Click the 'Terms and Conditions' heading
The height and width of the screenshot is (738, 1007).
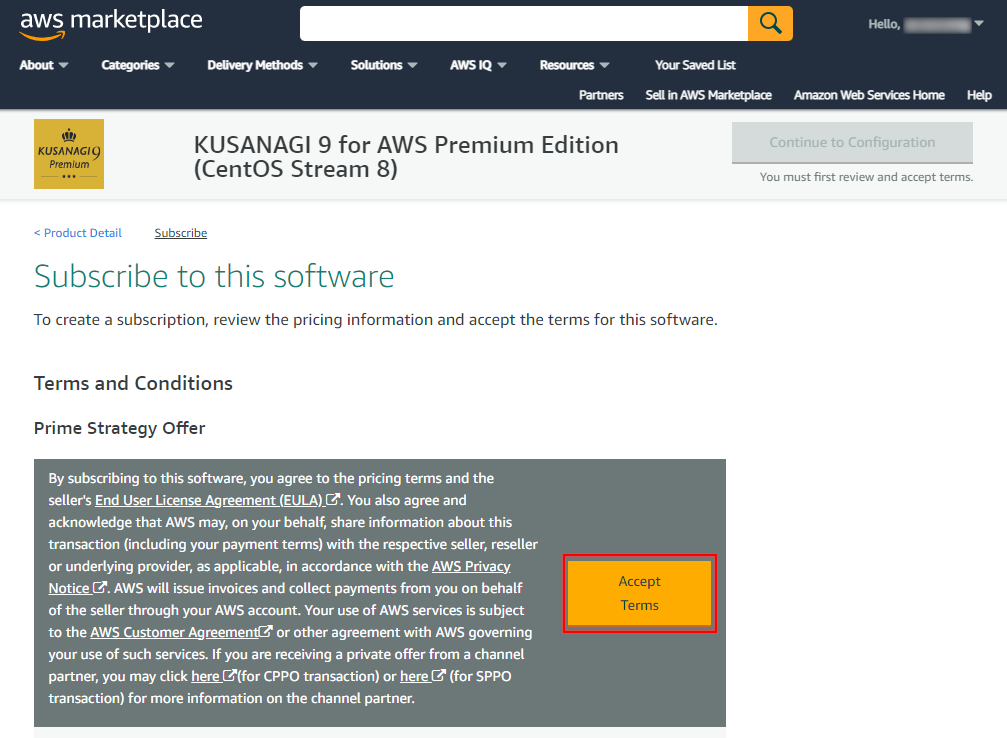133,383
